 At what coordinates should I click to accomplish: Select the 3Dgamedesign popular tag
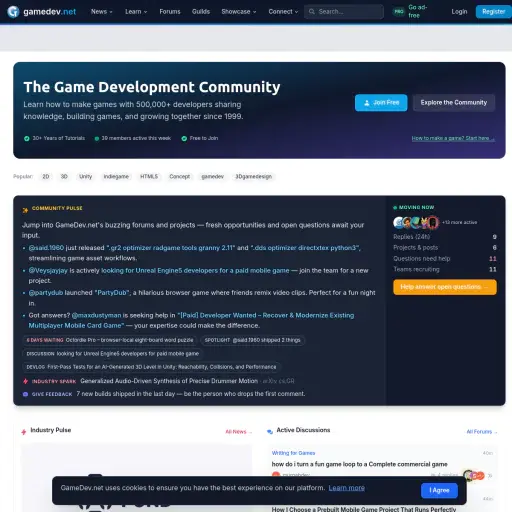pyautogui.click(x=253, y=177)
